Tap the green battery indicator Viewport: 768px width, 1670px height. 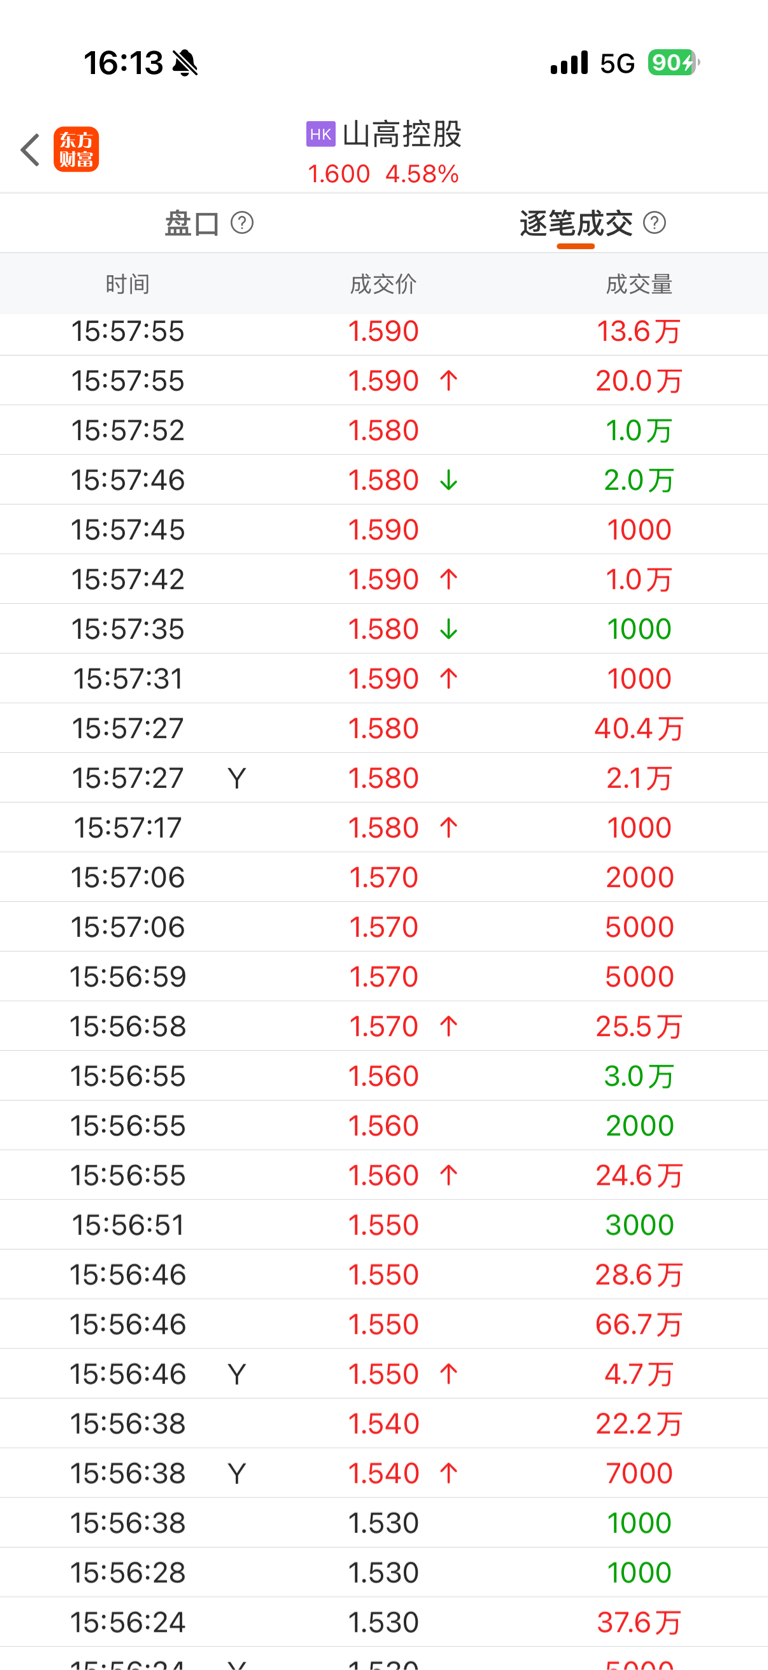tap(673, 63)
